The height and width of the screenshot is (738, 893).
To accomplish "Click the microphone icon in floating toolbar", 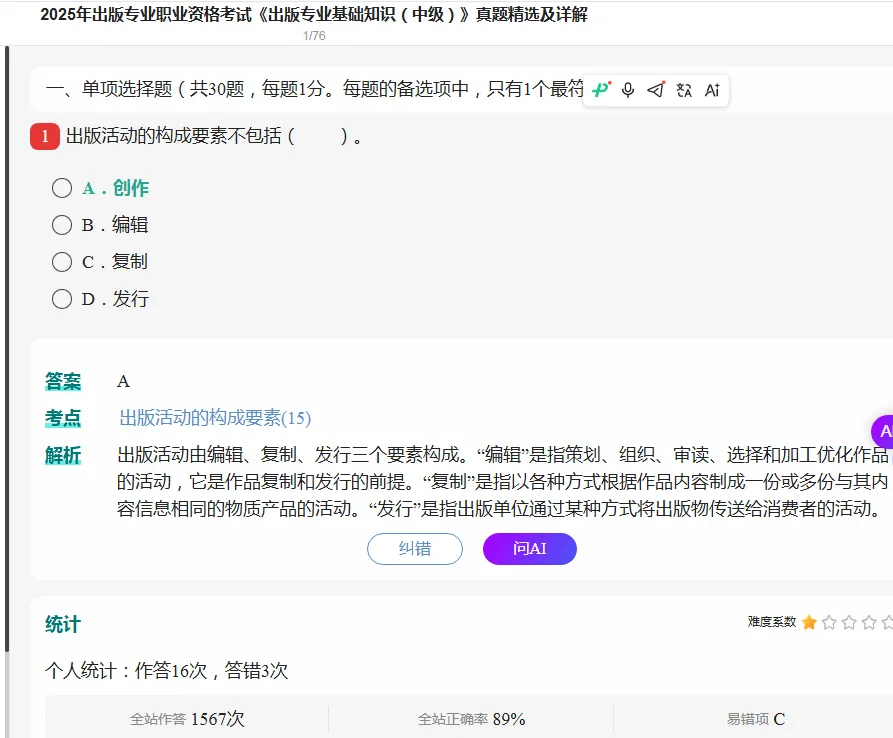I will 628,90.
